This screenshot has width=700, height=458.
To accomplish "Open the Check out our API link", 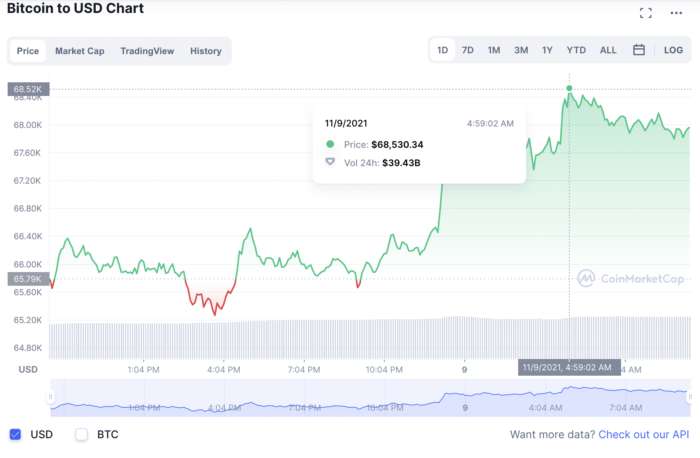I will pyautogui.click(x=644, y=435).
